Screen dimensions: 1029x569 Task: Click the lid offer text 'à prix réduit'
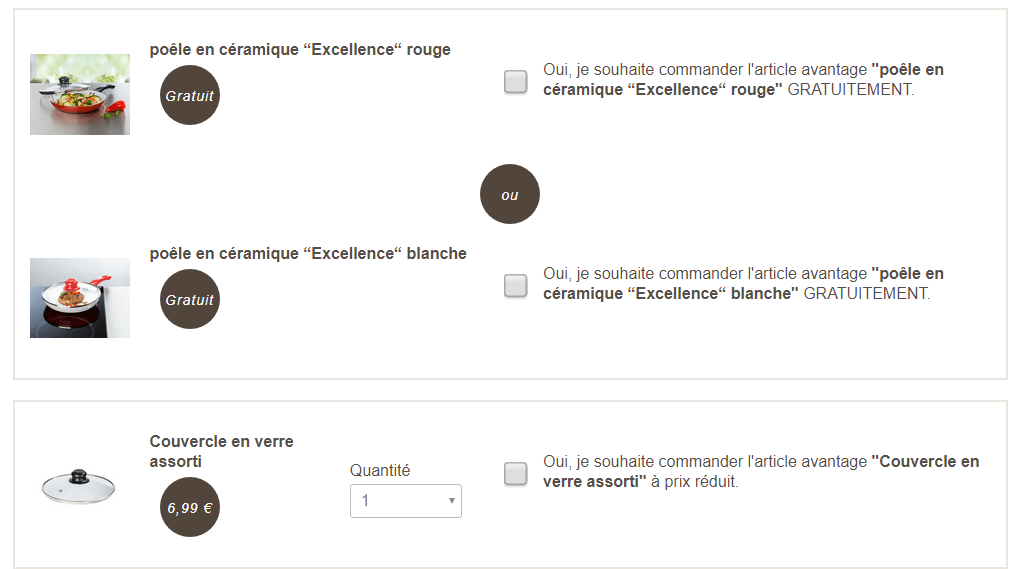click(x=695, y=482)
